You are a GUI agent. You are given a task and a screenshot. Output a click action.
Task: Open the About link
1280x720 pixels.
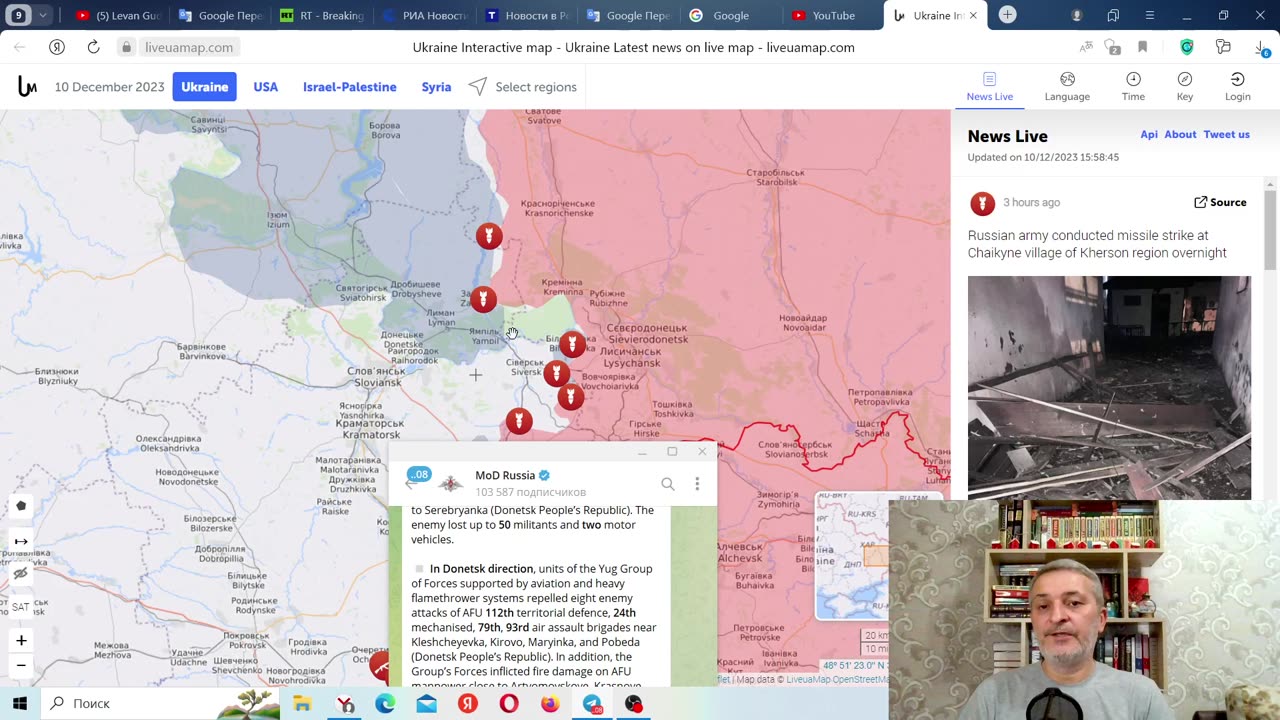point(1180,134)
